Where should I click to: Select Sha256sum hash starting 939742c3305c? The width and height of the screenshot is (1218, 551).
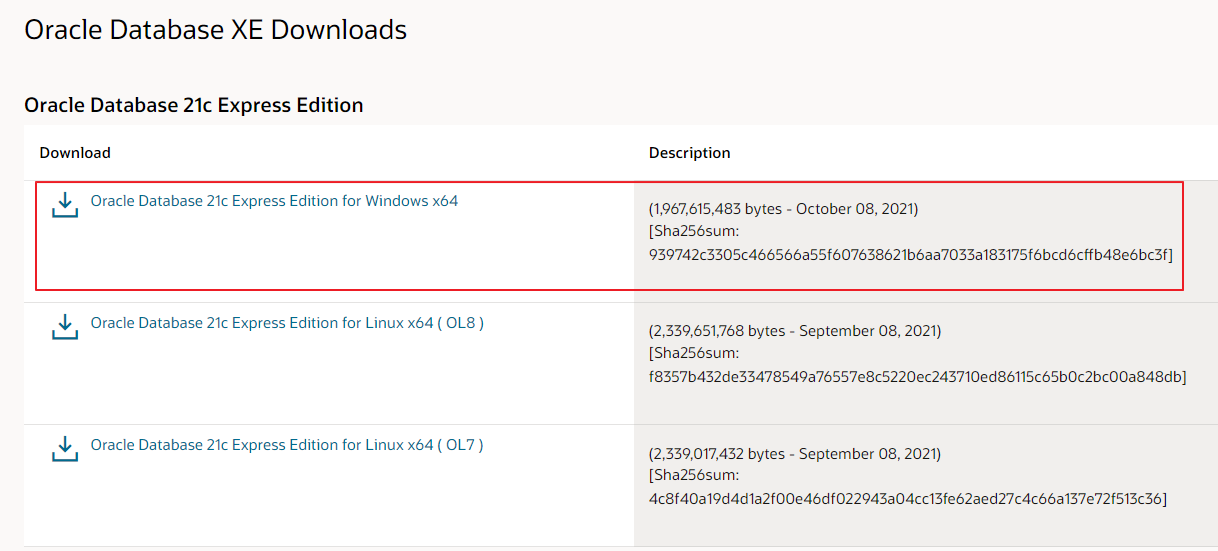pyautogui.click(x=911, y=255)
